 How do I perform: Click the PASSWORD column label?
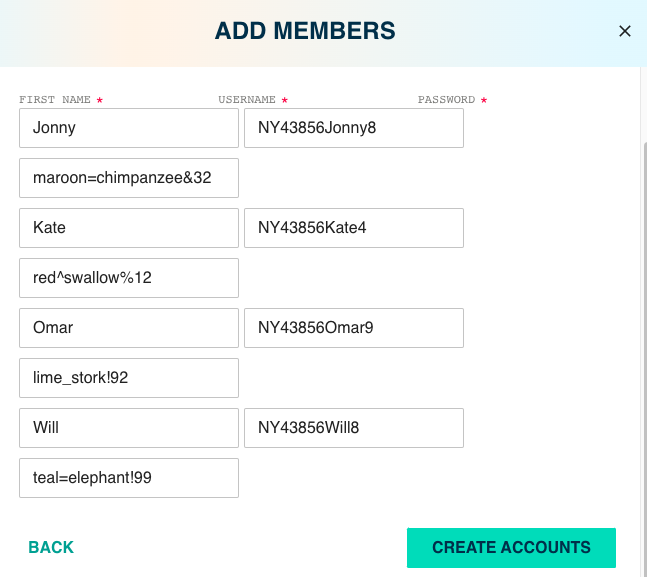pyautogui.click(x=446, y=100)
